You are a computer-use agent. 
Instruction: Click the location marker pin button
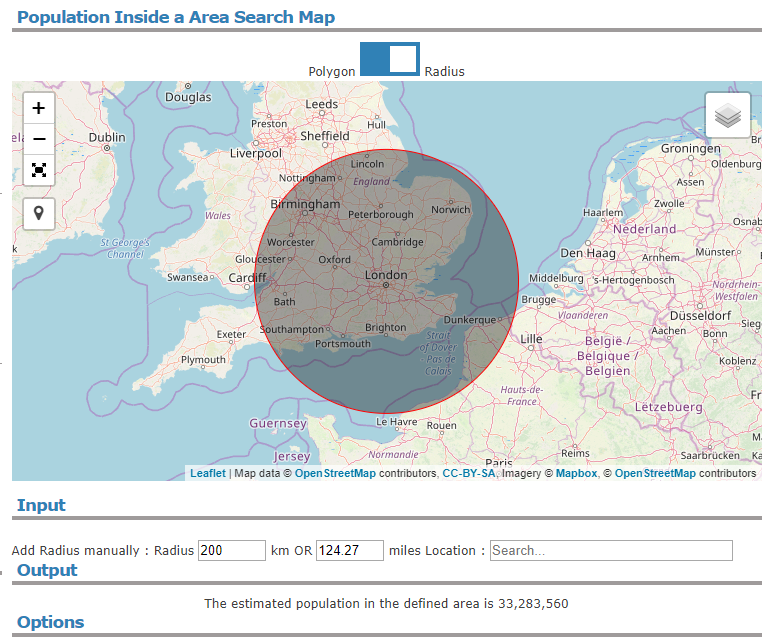coord(39,213)
